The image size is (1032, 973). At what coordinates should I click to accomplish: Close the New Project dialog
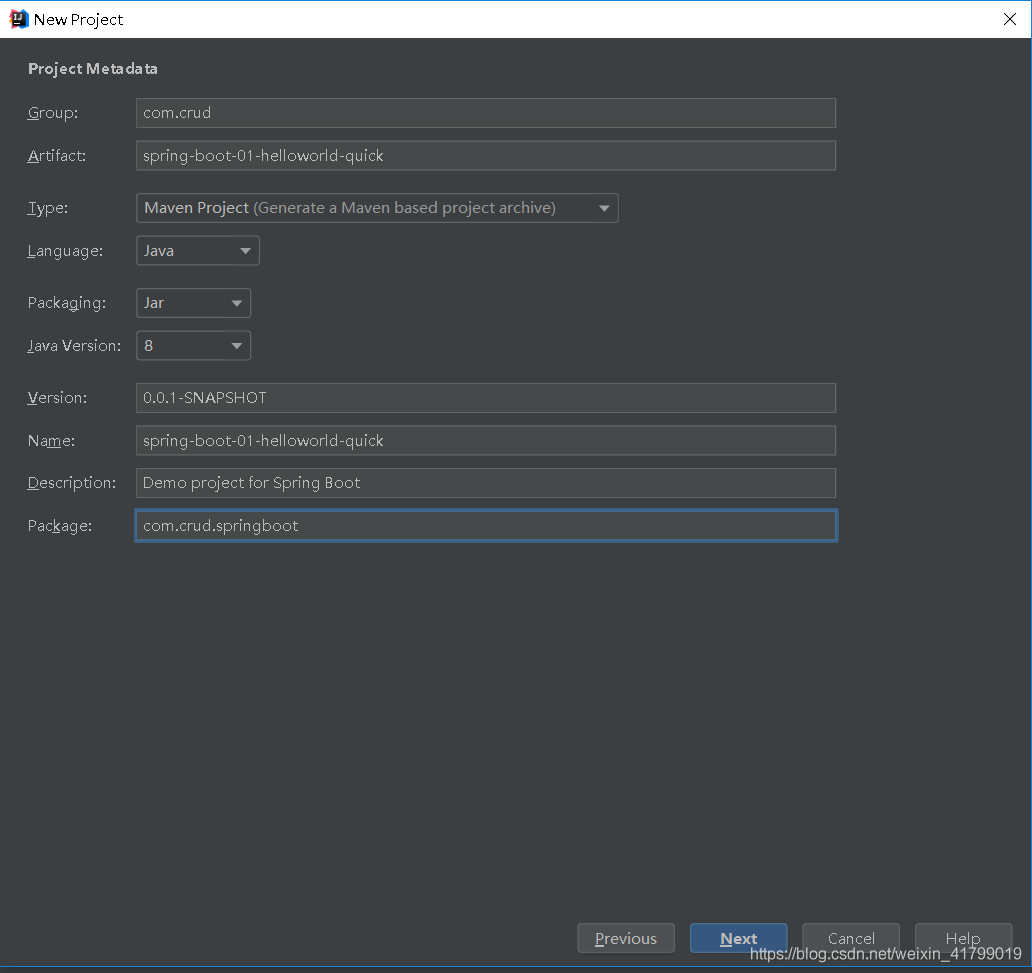pyautogui.click(x=1010, y=19)
